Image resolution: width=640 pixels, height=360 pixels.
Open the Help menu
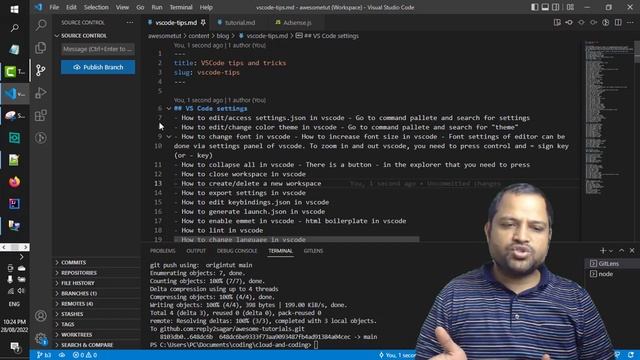206,7
